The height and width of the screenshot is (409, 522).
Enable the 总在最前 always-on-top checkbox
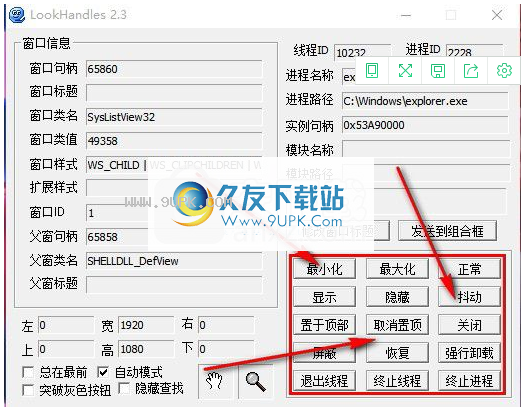coord(28,372)
